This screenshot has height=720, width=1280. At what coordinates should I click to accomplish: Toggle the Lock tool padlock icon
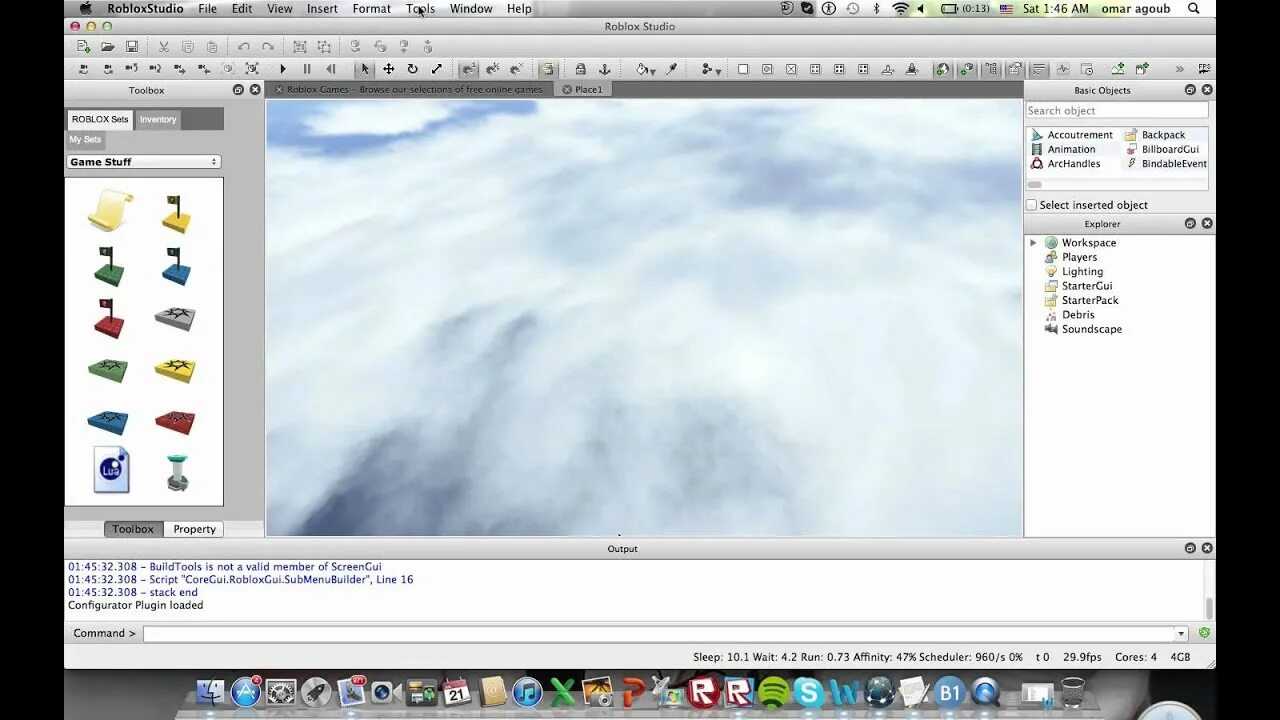(580, 69)
